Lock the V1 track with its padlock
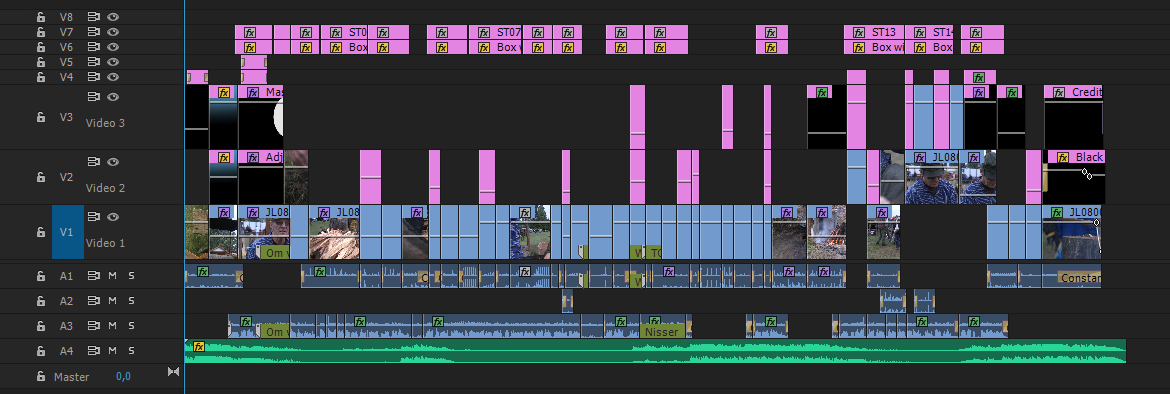 [41, 232]
